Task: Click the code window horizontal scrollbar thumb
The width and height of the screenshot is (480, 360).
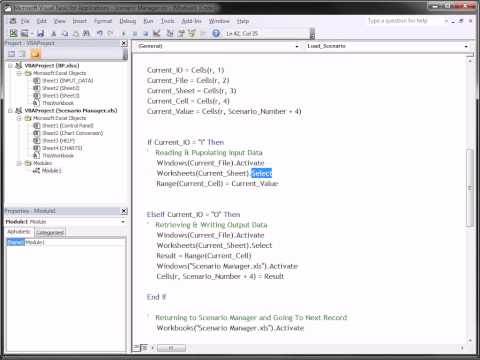Action: (x=171, y=348)
